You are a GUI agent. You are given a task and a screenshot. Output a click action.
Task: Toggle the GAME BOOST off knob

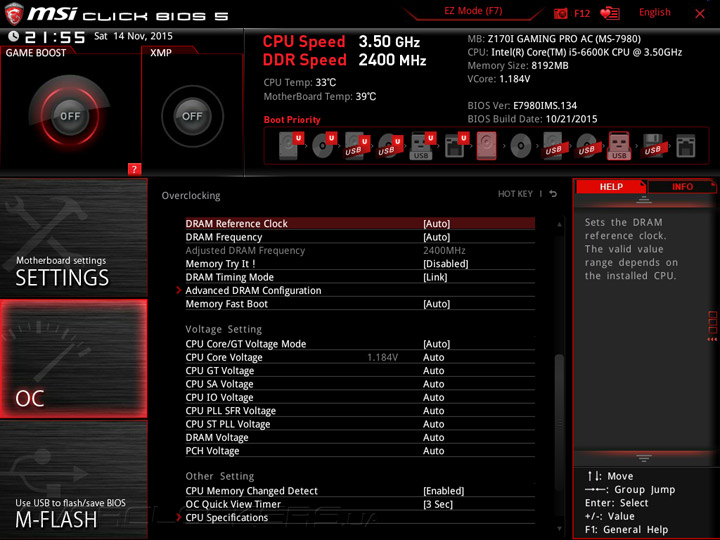pyautogui.click(x=70, y=116)
